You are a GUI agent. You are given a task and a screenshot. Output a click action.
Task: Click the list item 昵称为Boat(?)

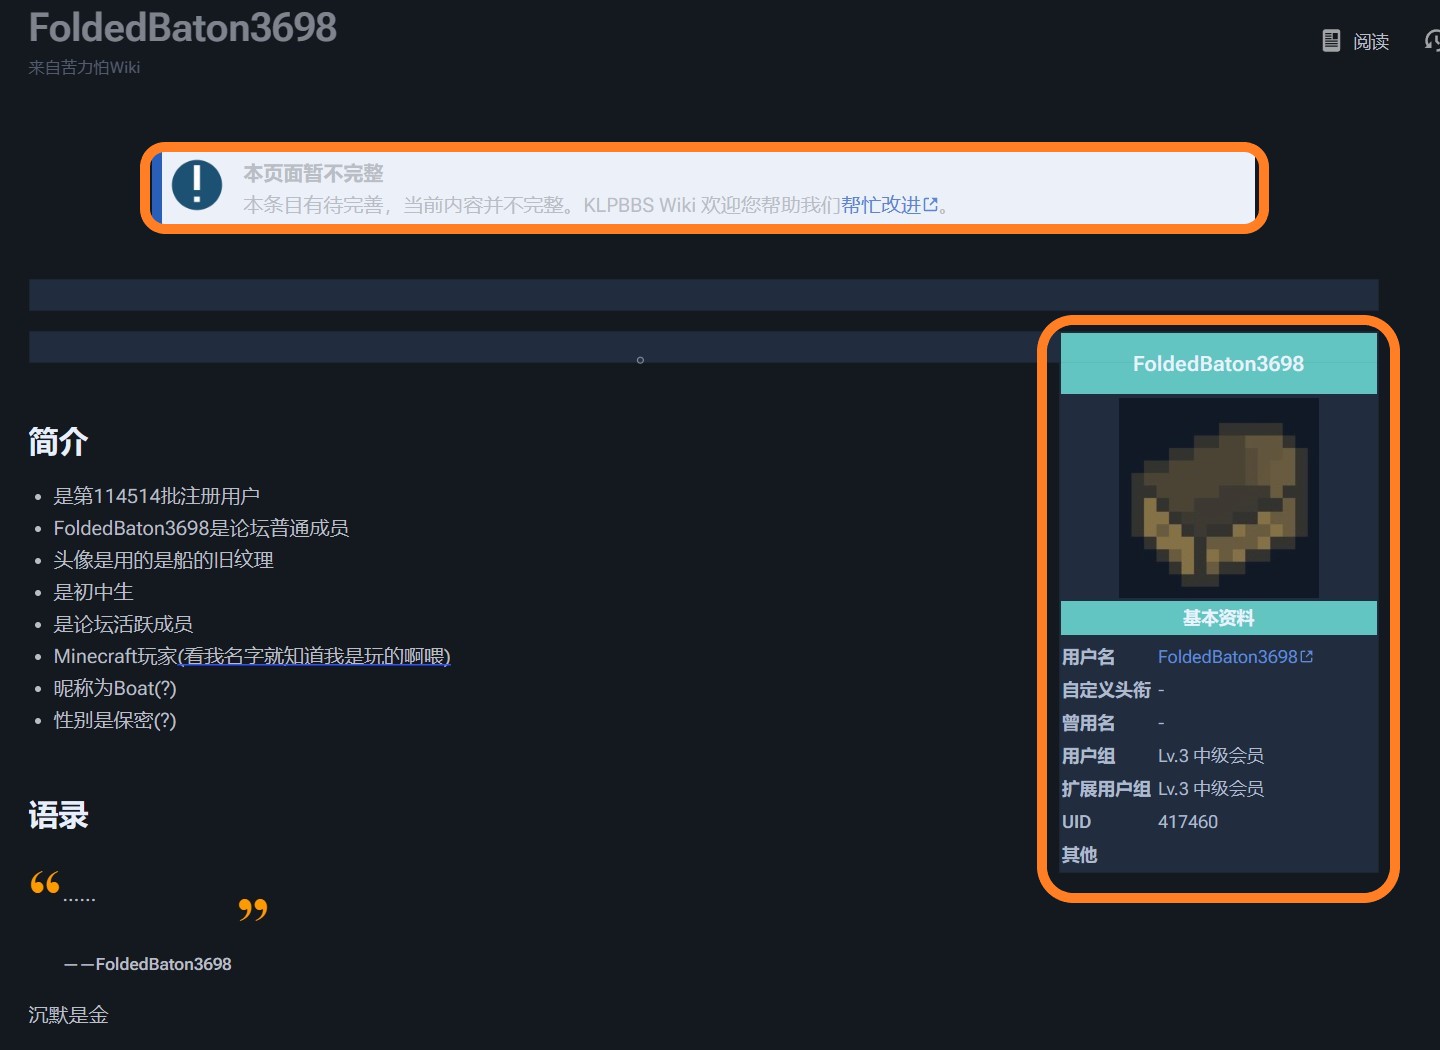pos(115,688)
